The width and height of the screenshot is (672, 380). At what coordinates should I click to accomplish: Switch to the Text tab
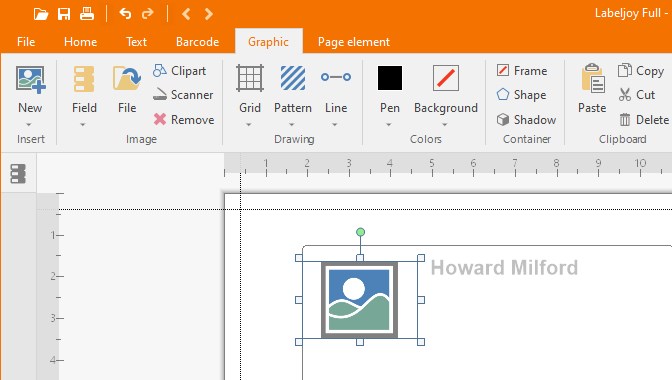(x=136, y=42)
